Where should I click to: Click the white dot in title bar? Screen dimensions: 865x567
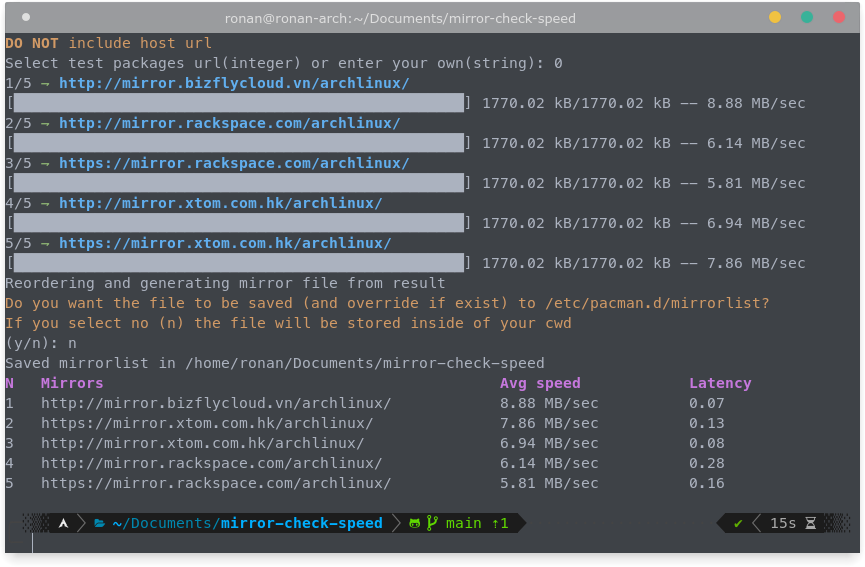coord(26,17)
